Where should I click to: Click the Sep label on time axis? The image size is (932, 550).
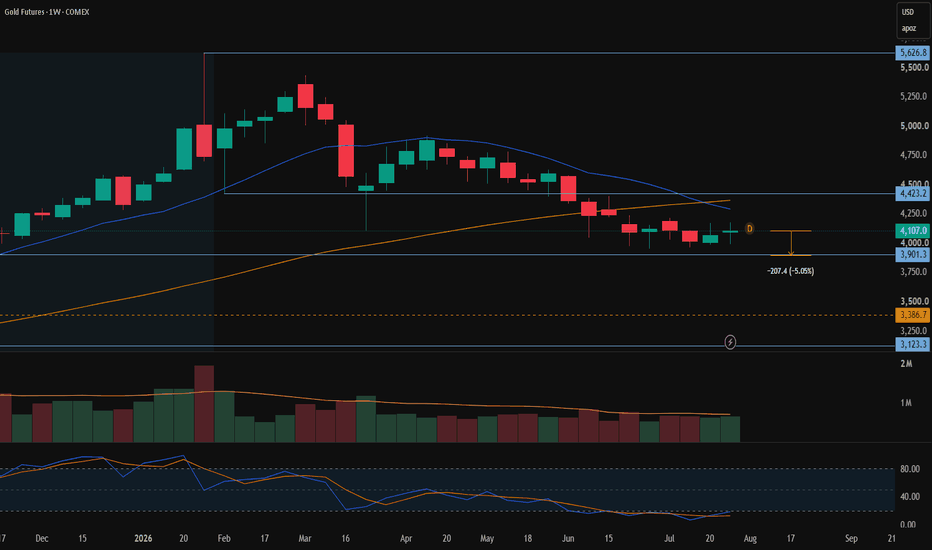tap(851, 539)
